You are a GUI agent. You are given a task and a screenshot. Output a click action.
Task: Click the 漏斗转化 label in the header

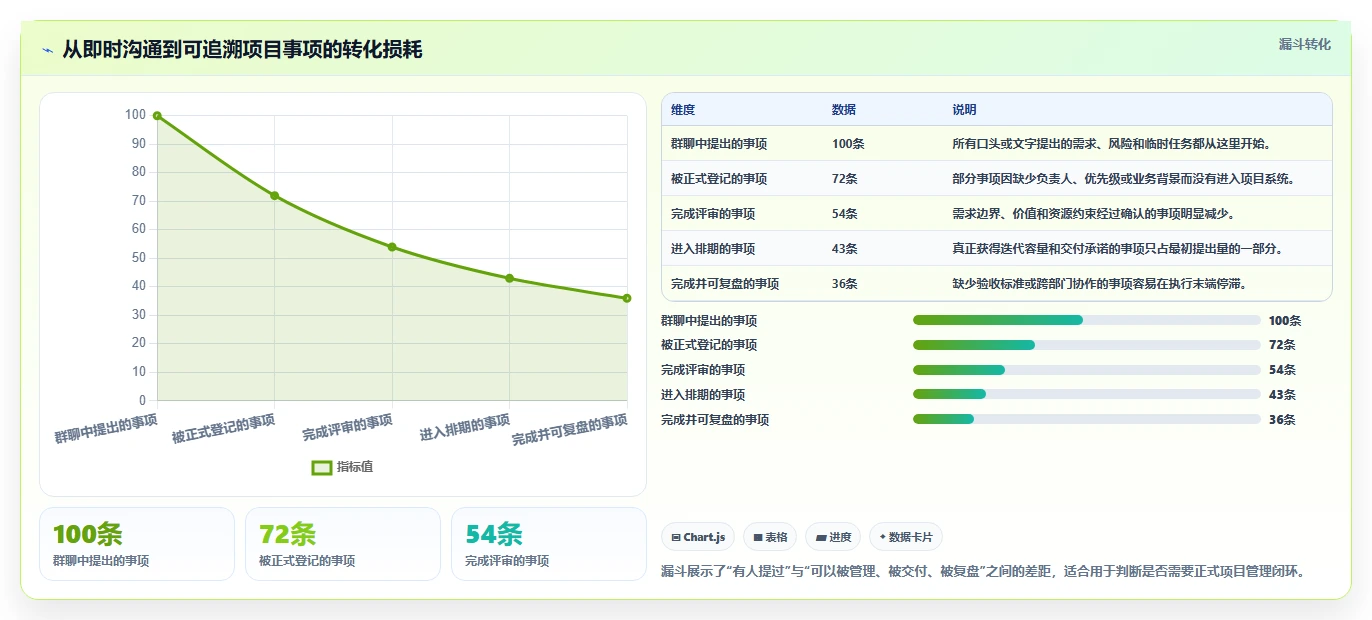pyautogui.click(x=1304, y=44)
